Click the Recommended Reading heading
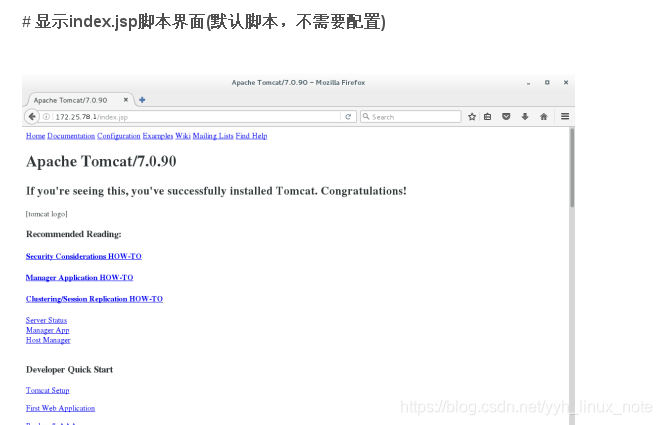The width and height of the screenshot is (662, 425). point(74,234)
